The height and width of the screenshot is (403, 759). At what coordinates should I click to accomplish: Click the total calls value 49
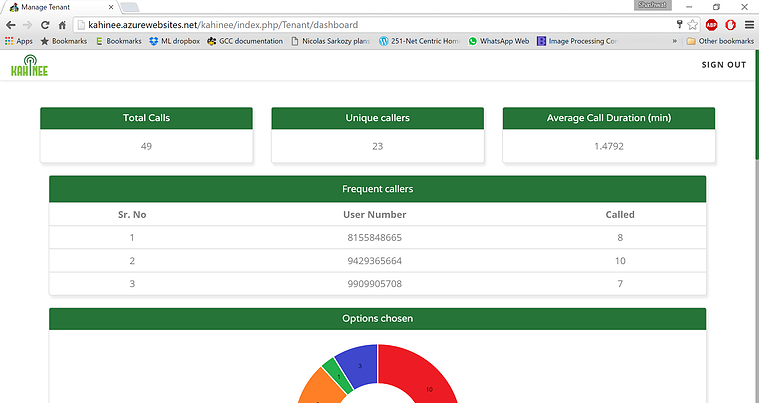click(146, 146)
